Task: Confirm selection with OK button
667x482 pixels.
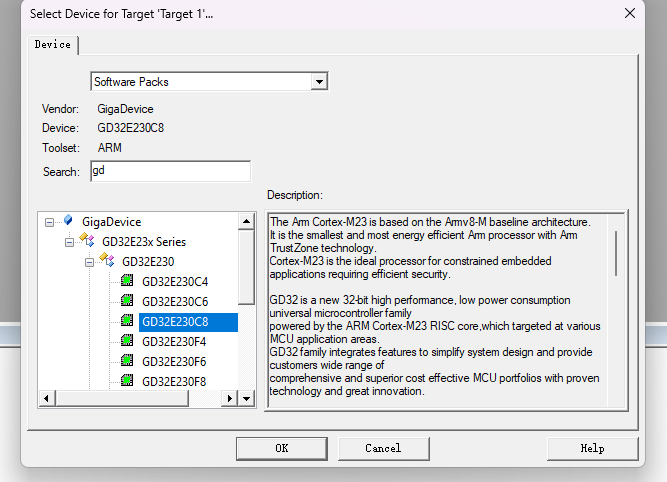Action: 282,448
